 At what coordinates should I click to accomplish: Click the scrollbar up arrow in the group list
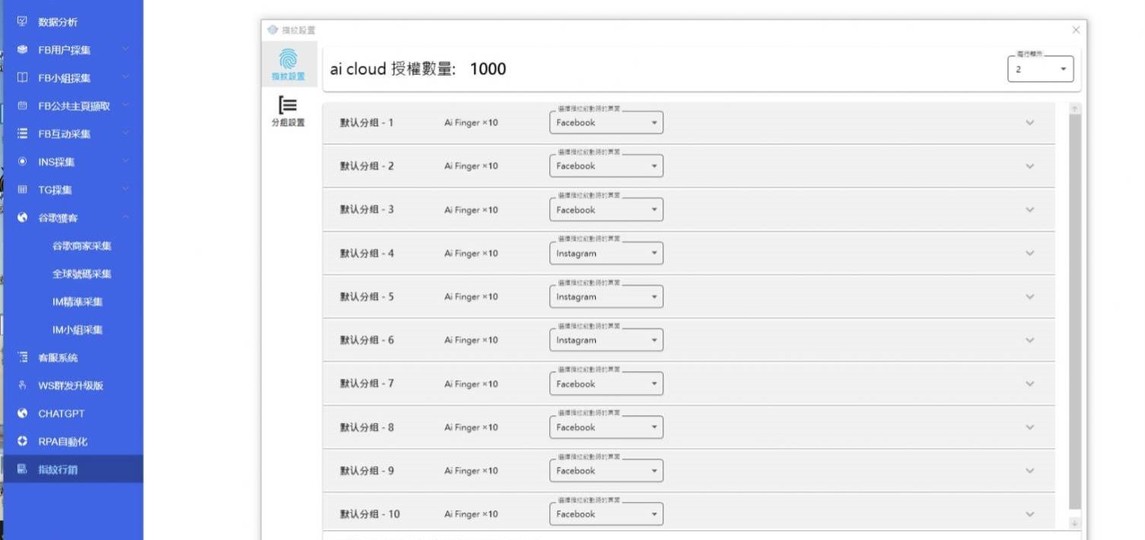point(1075,108)
